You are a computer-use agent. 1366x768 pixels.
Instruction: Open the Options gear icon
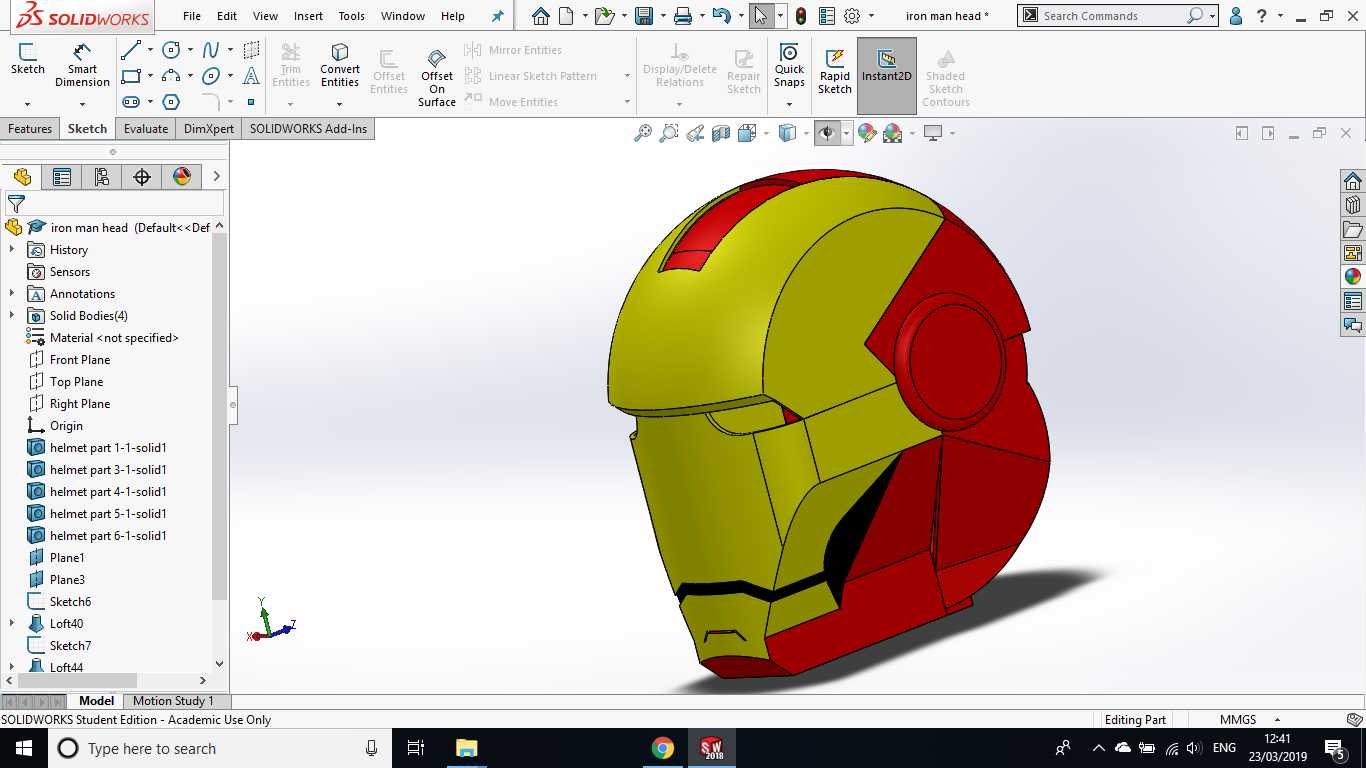pos(852,16)
